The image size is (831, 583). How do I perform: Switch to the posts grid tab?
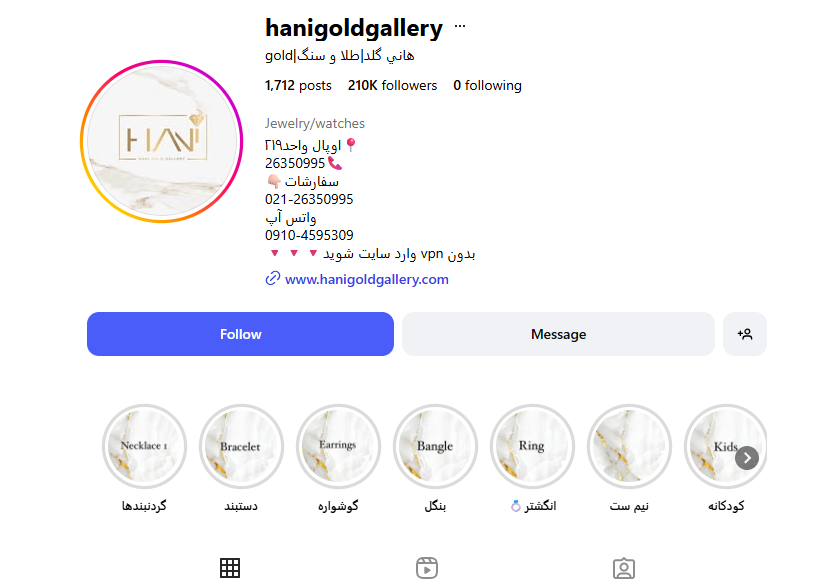point(230,568)
